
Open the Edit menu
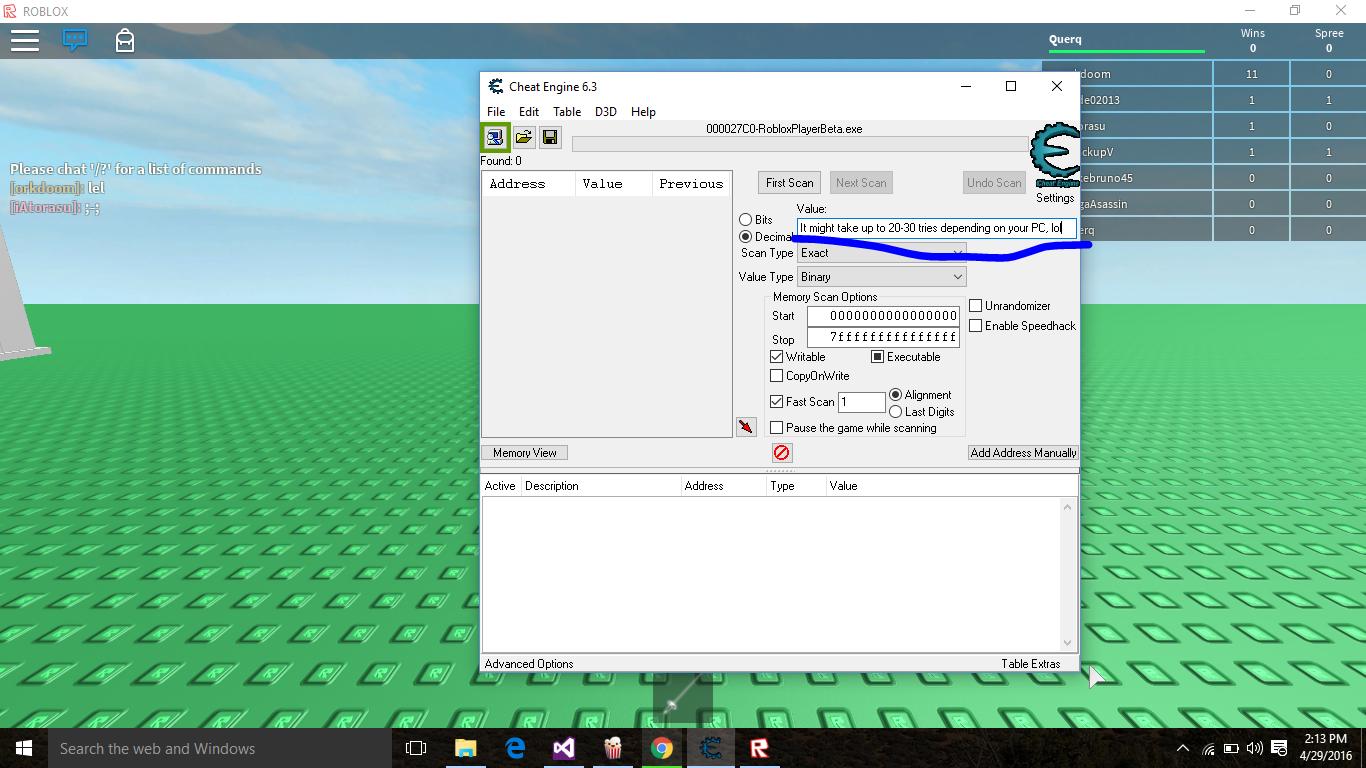point(529,112)
